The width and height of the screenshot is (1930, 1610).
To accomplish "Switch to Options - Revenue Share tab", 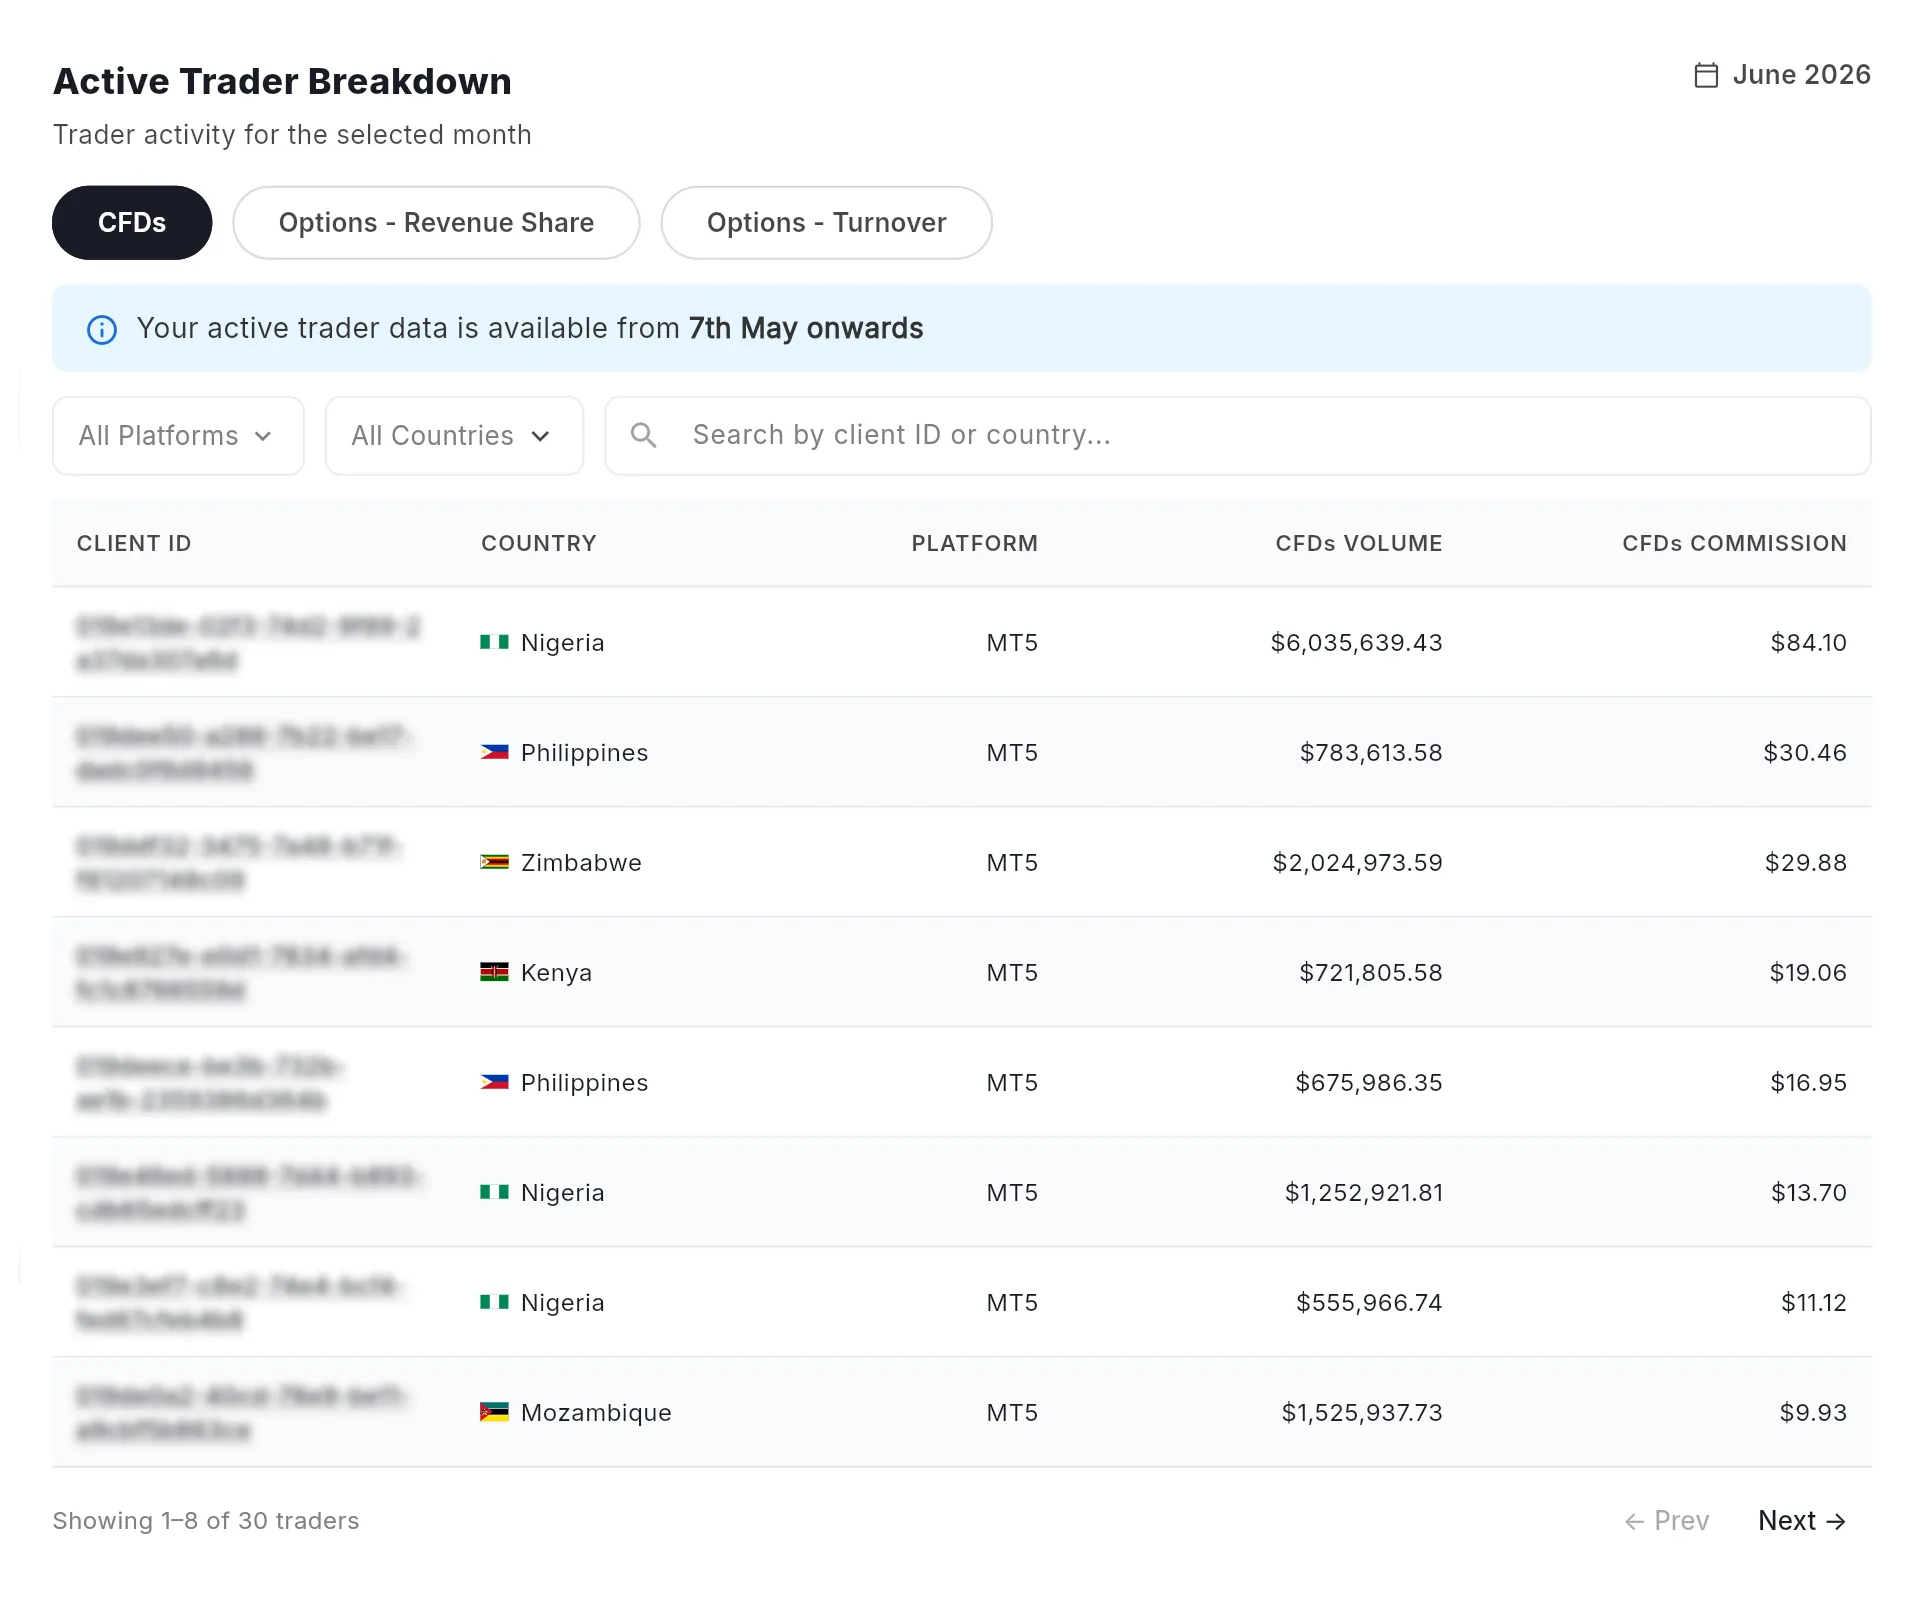I will [x=436, y=223].
